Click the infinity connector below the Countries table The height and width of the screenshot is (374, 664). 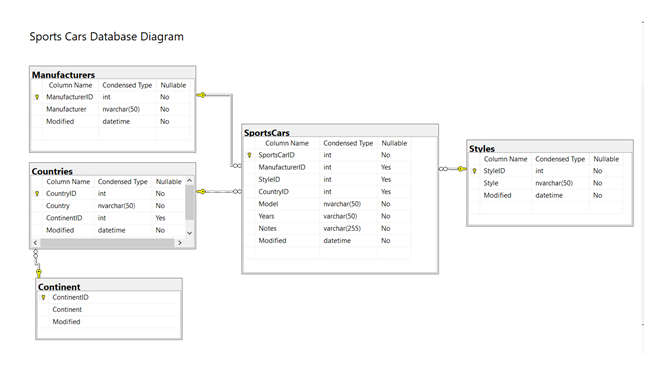click(x=36, y=254)
